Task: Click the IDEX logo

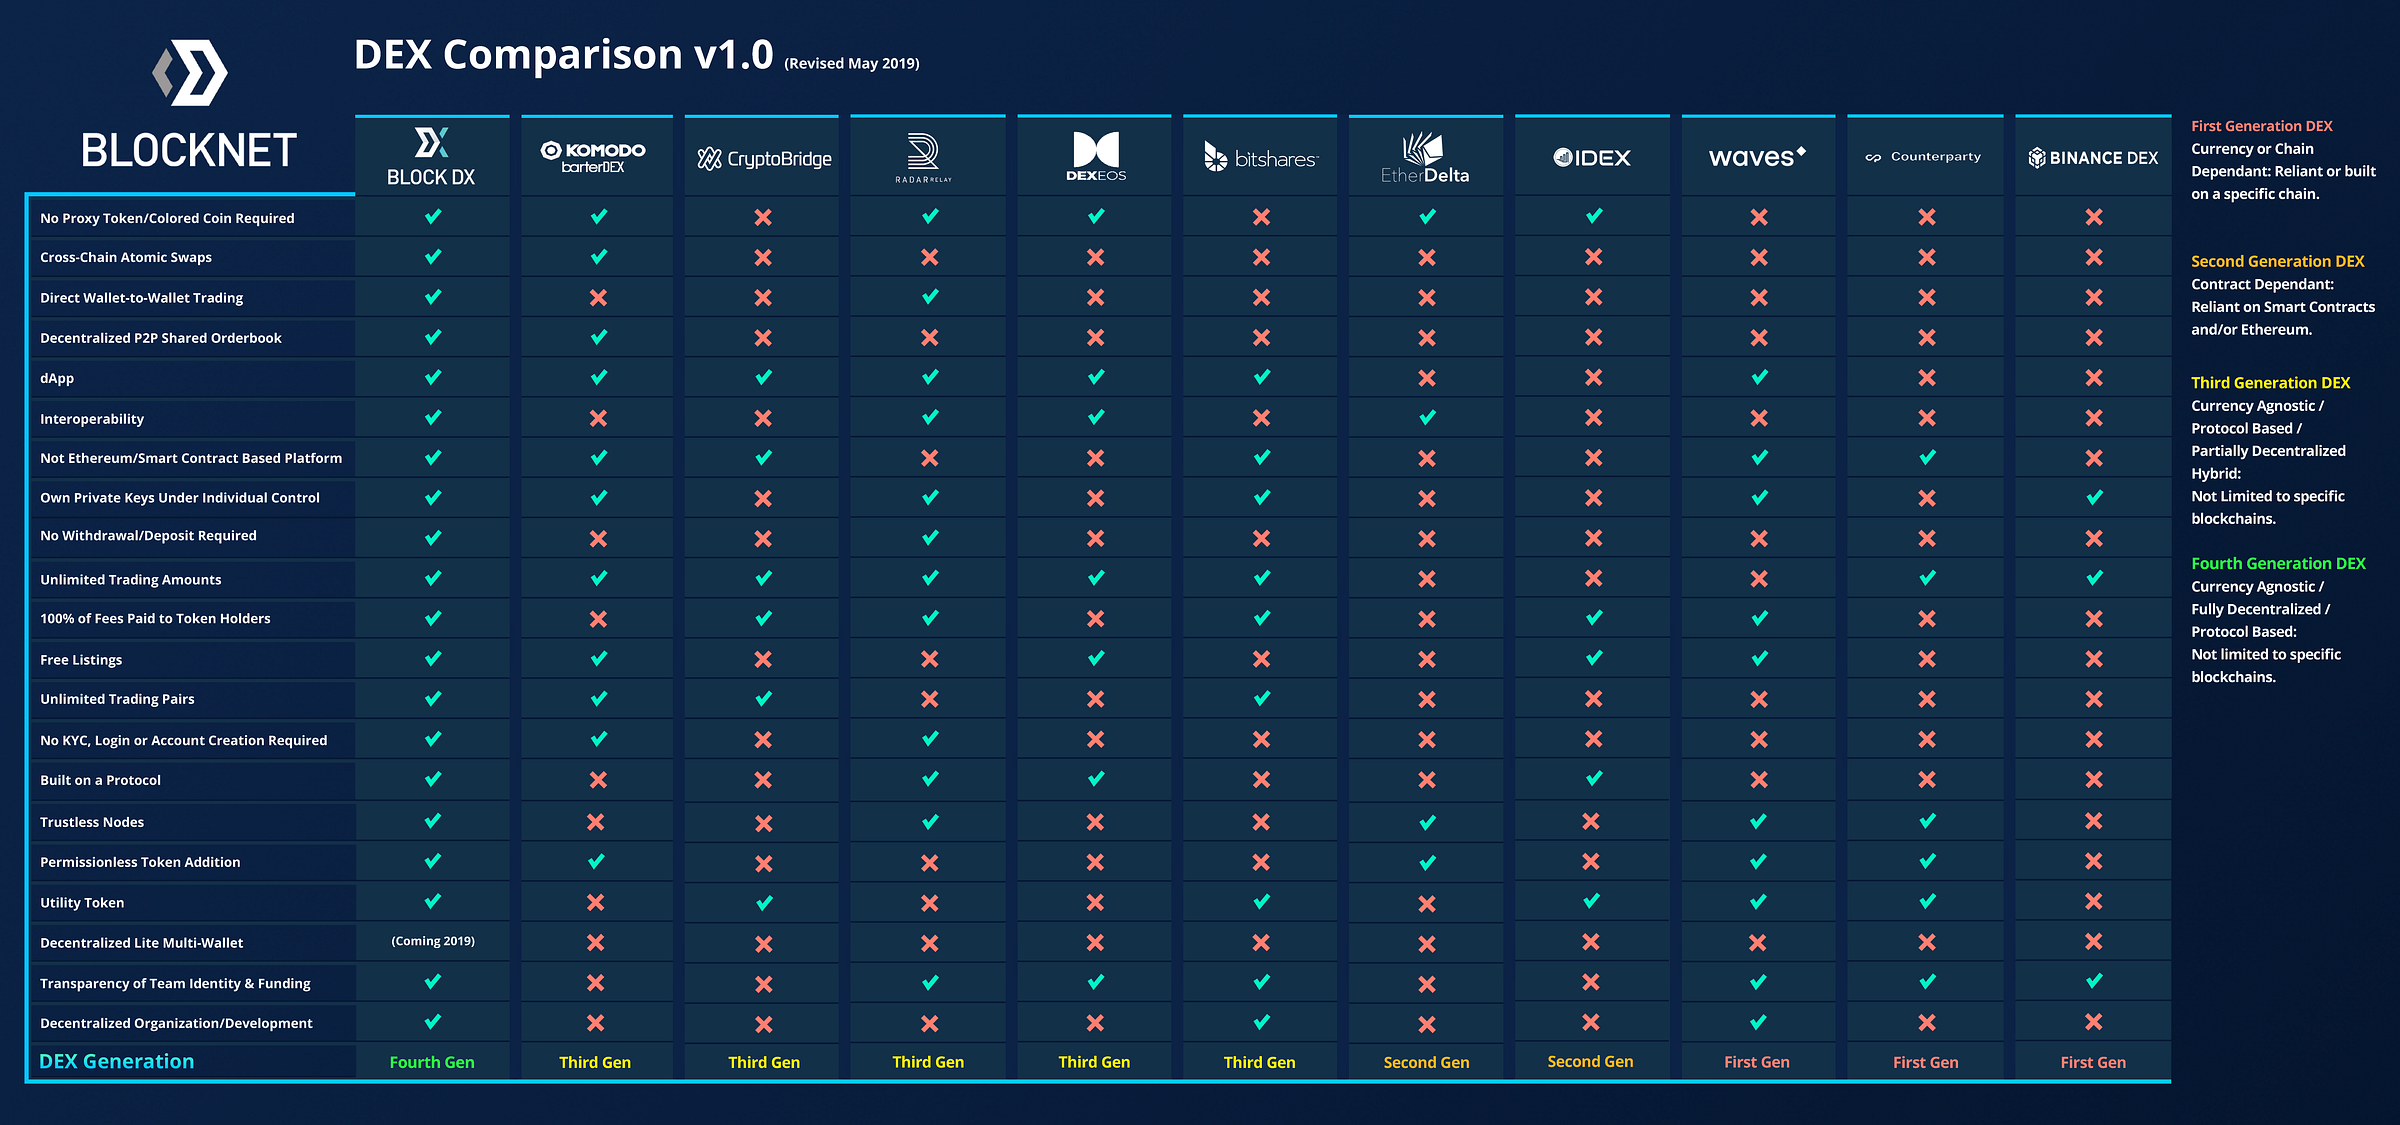Action: point(1592,157)
